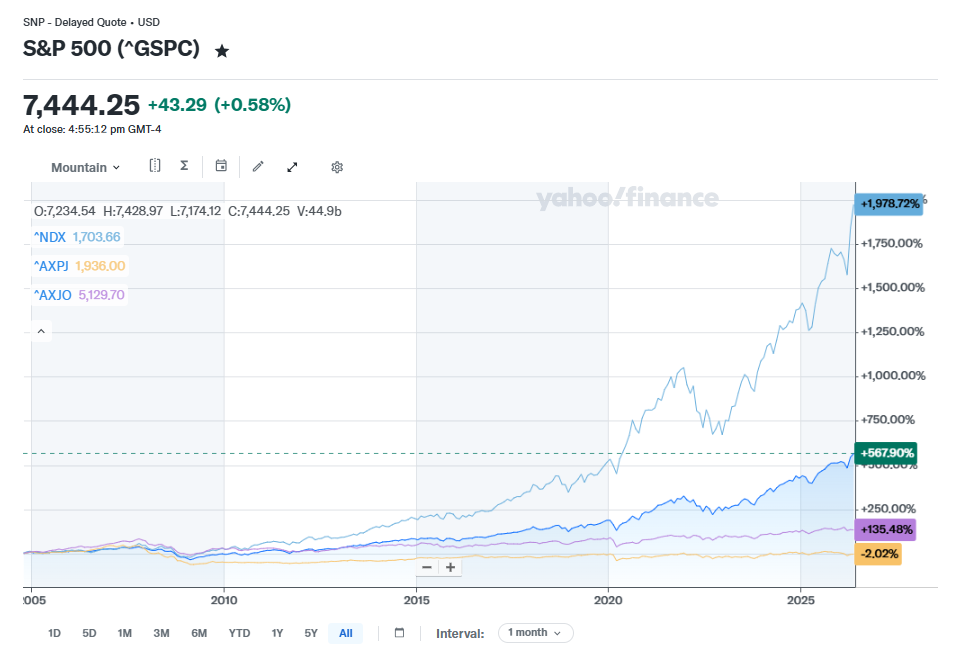Click the +1,500.00% axis label
The image size is (957, 657).
tap(892, 288)
